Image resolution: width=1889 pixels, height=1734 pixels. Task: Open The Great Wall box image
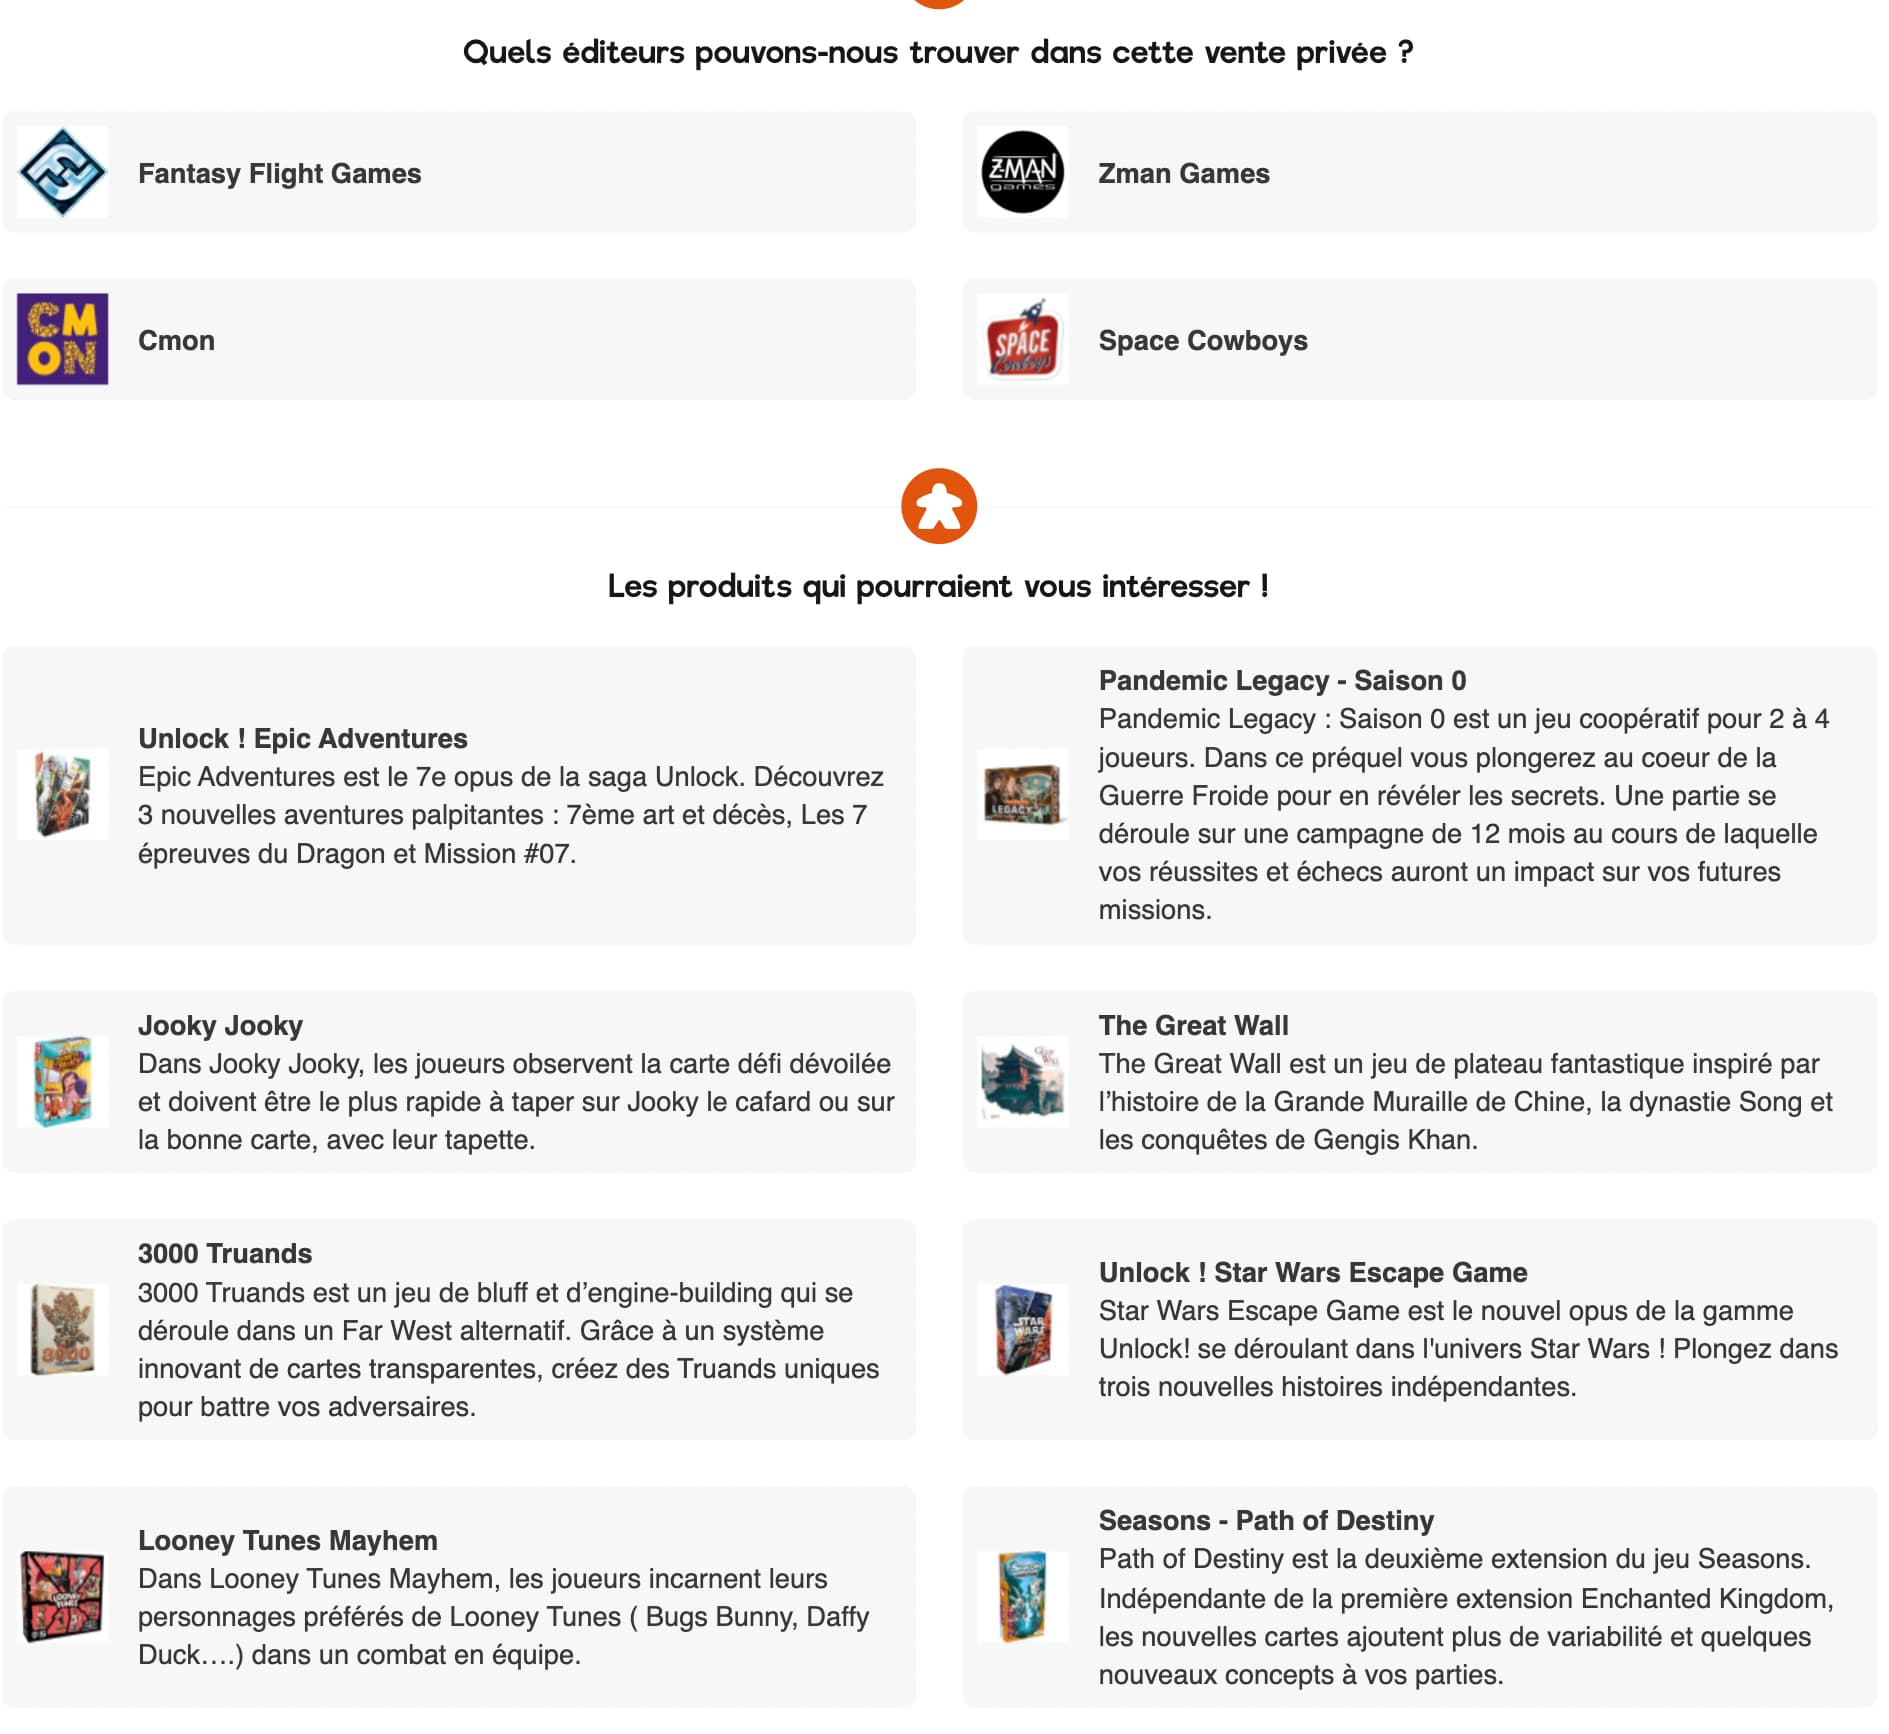pos(1023,1082)
